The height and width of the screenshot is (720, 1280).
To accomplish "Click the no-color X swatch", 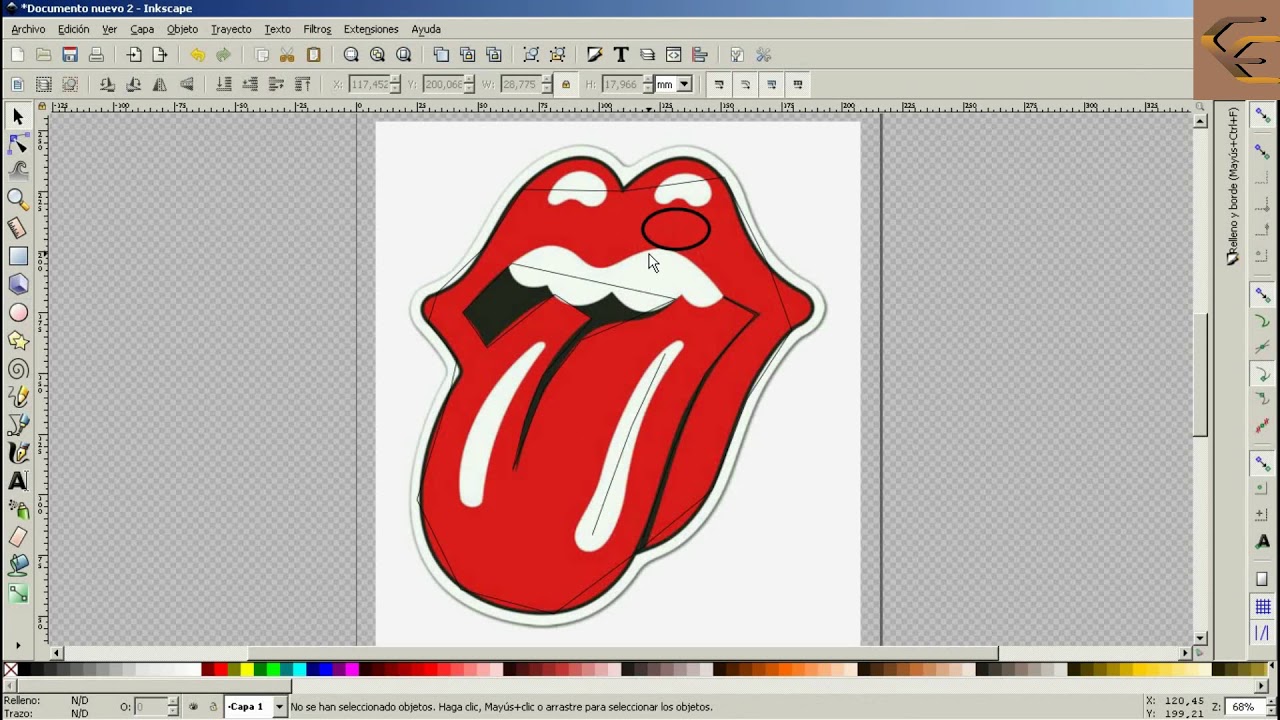I will coord(10,669).
